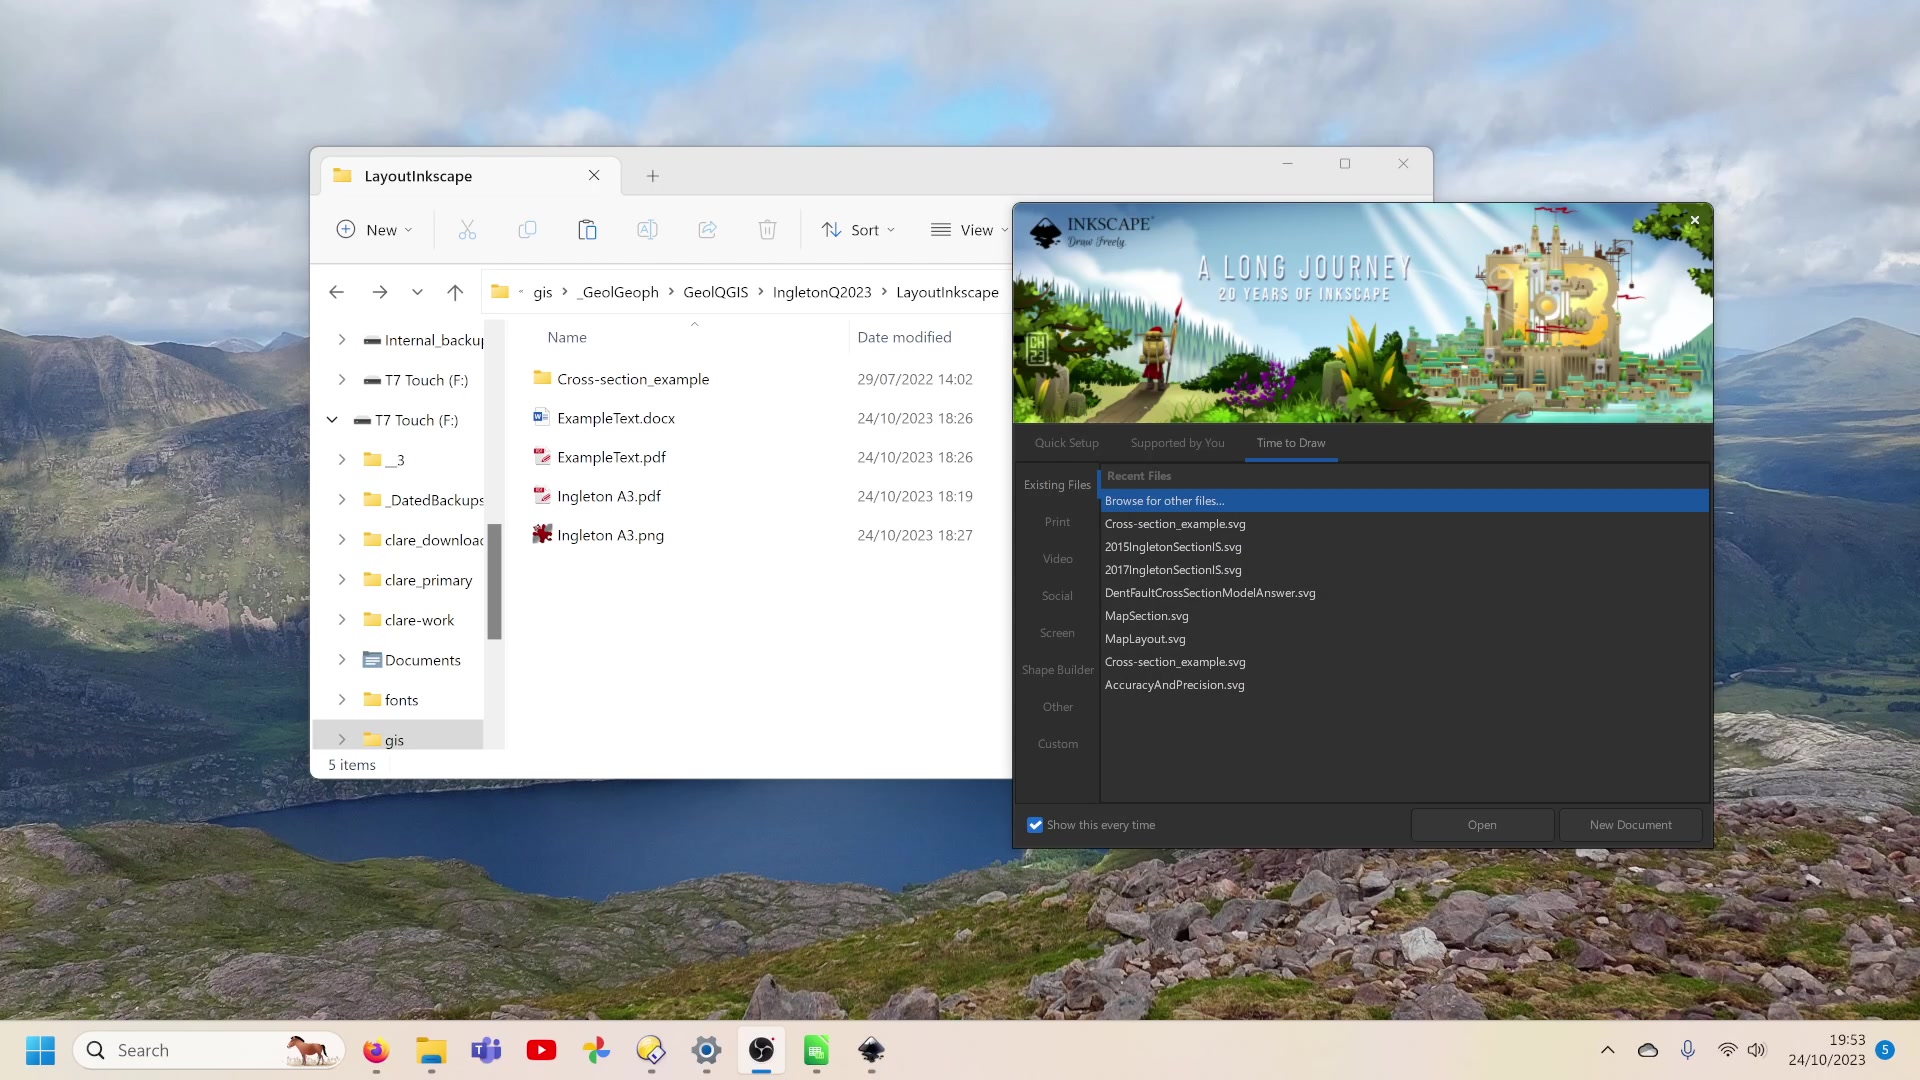Click the Rename icon in Explorer toolbar
Image resolution: width=1920 pixels, height=1080 pixels.
coord(647,230)
